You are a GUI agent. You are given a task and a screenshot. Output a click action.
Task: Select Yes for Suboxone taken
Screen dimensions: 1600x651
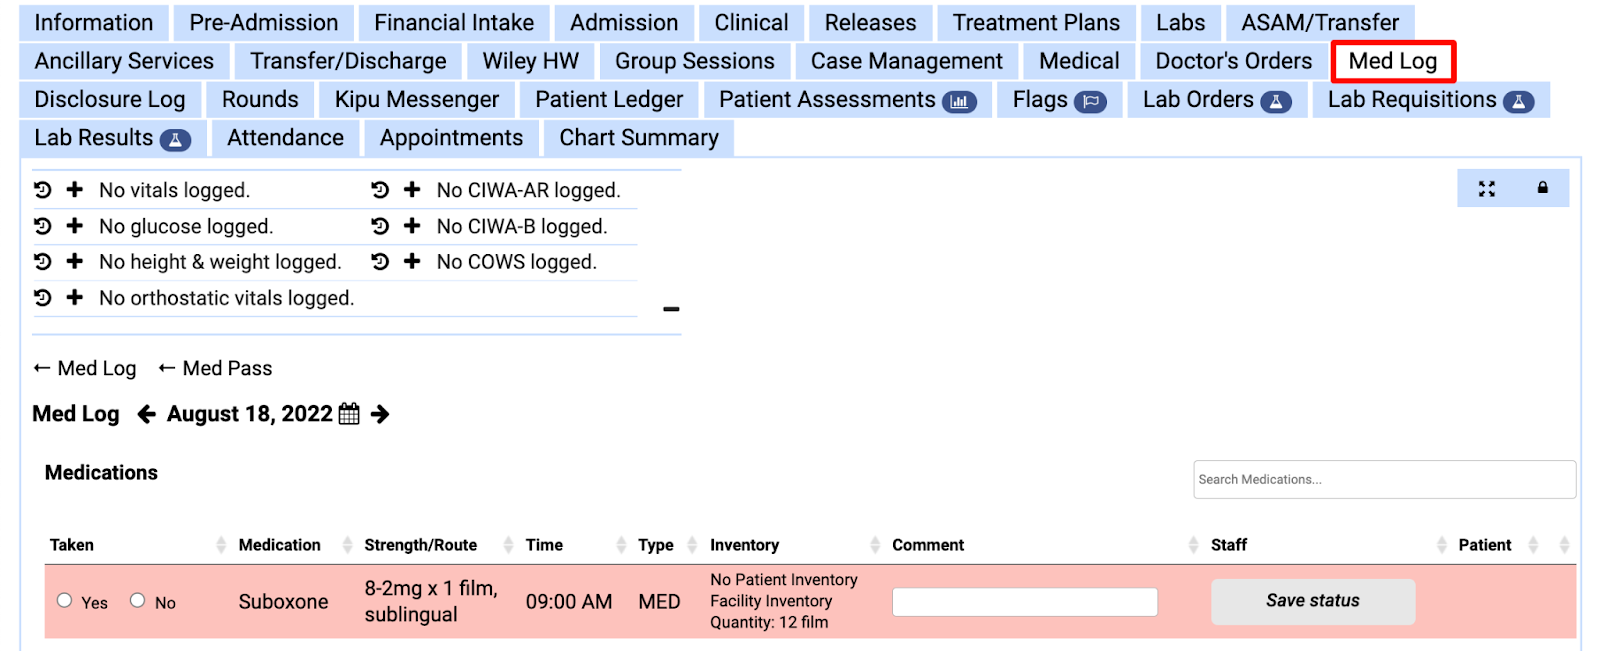pyautogui.click(x=65, y=600)
